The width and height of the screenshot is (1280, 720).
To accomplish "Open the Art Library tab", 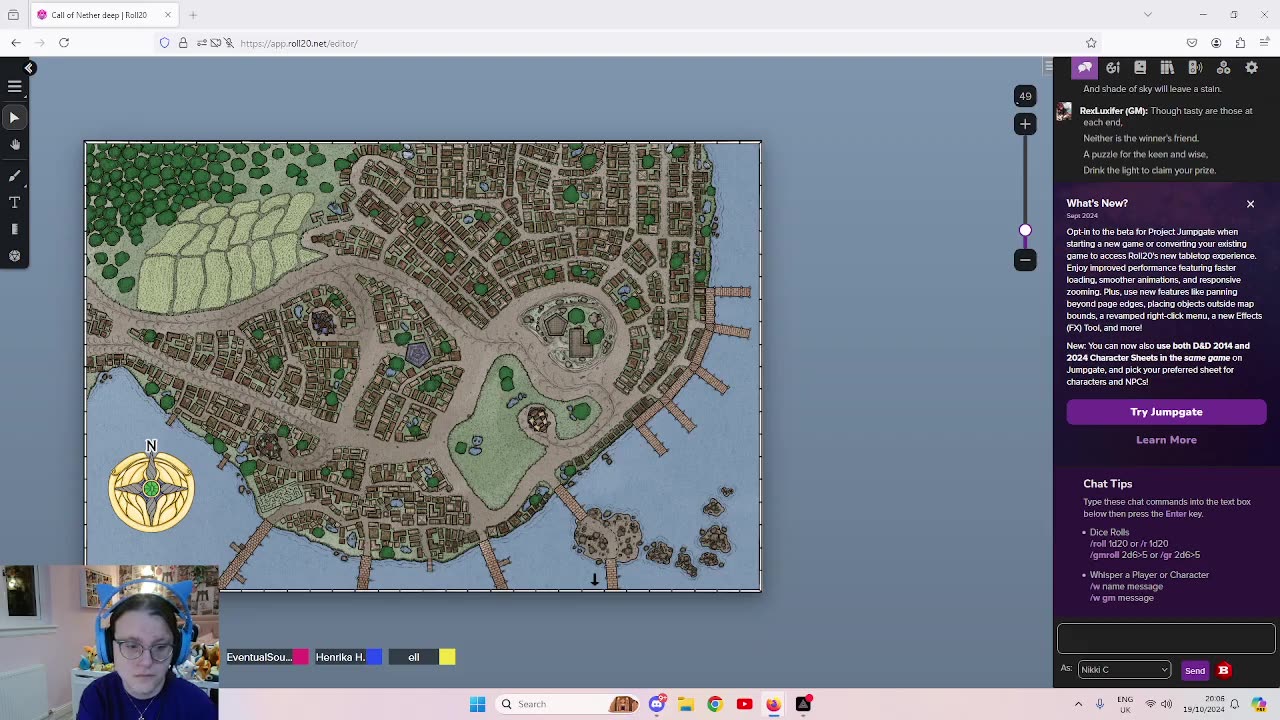I will tap(1113, 67).
